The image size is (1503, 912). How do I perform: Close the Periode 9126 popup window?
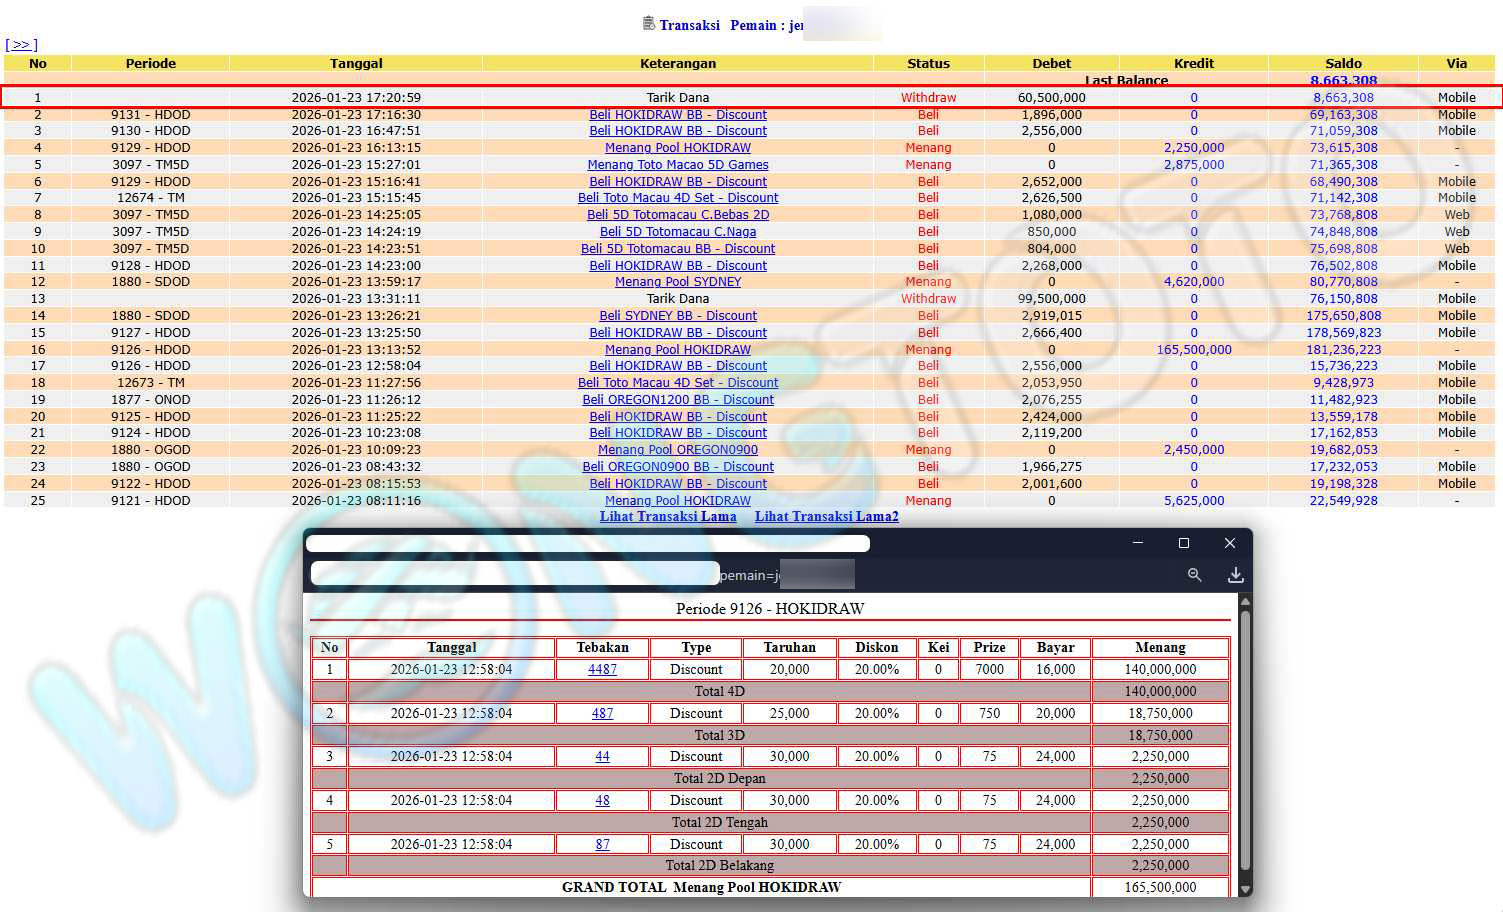pos(1230,543)
